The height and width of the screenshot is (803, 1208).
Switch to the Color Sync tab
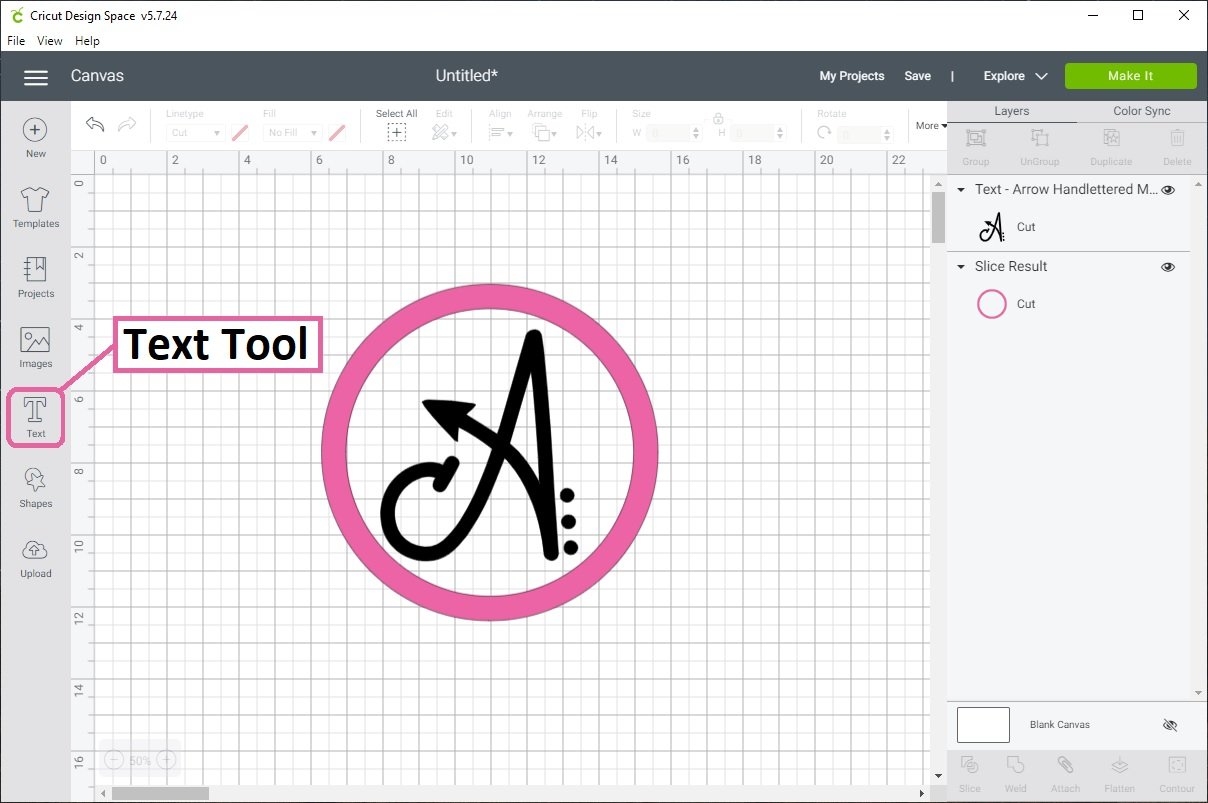(1142, 111)
